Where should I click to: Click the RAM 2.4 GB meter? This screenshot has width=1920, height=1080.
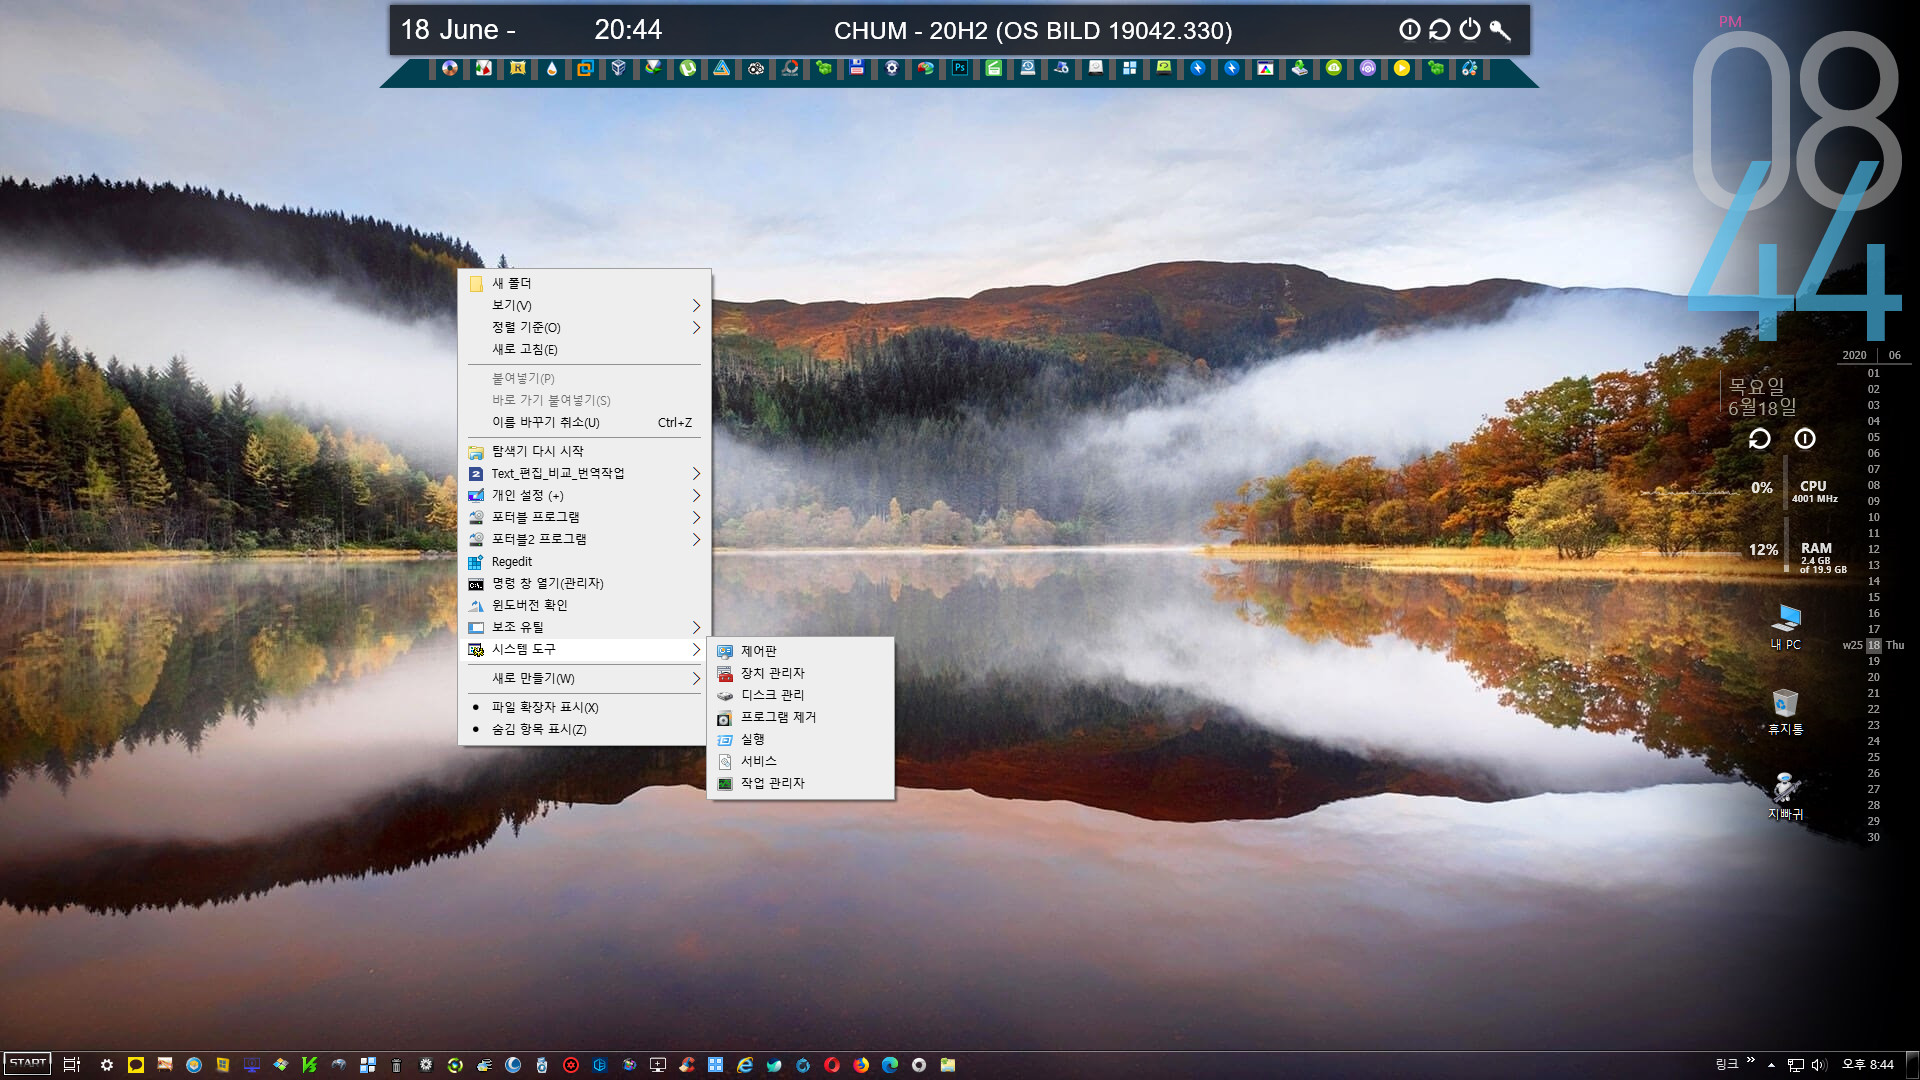1822,558
